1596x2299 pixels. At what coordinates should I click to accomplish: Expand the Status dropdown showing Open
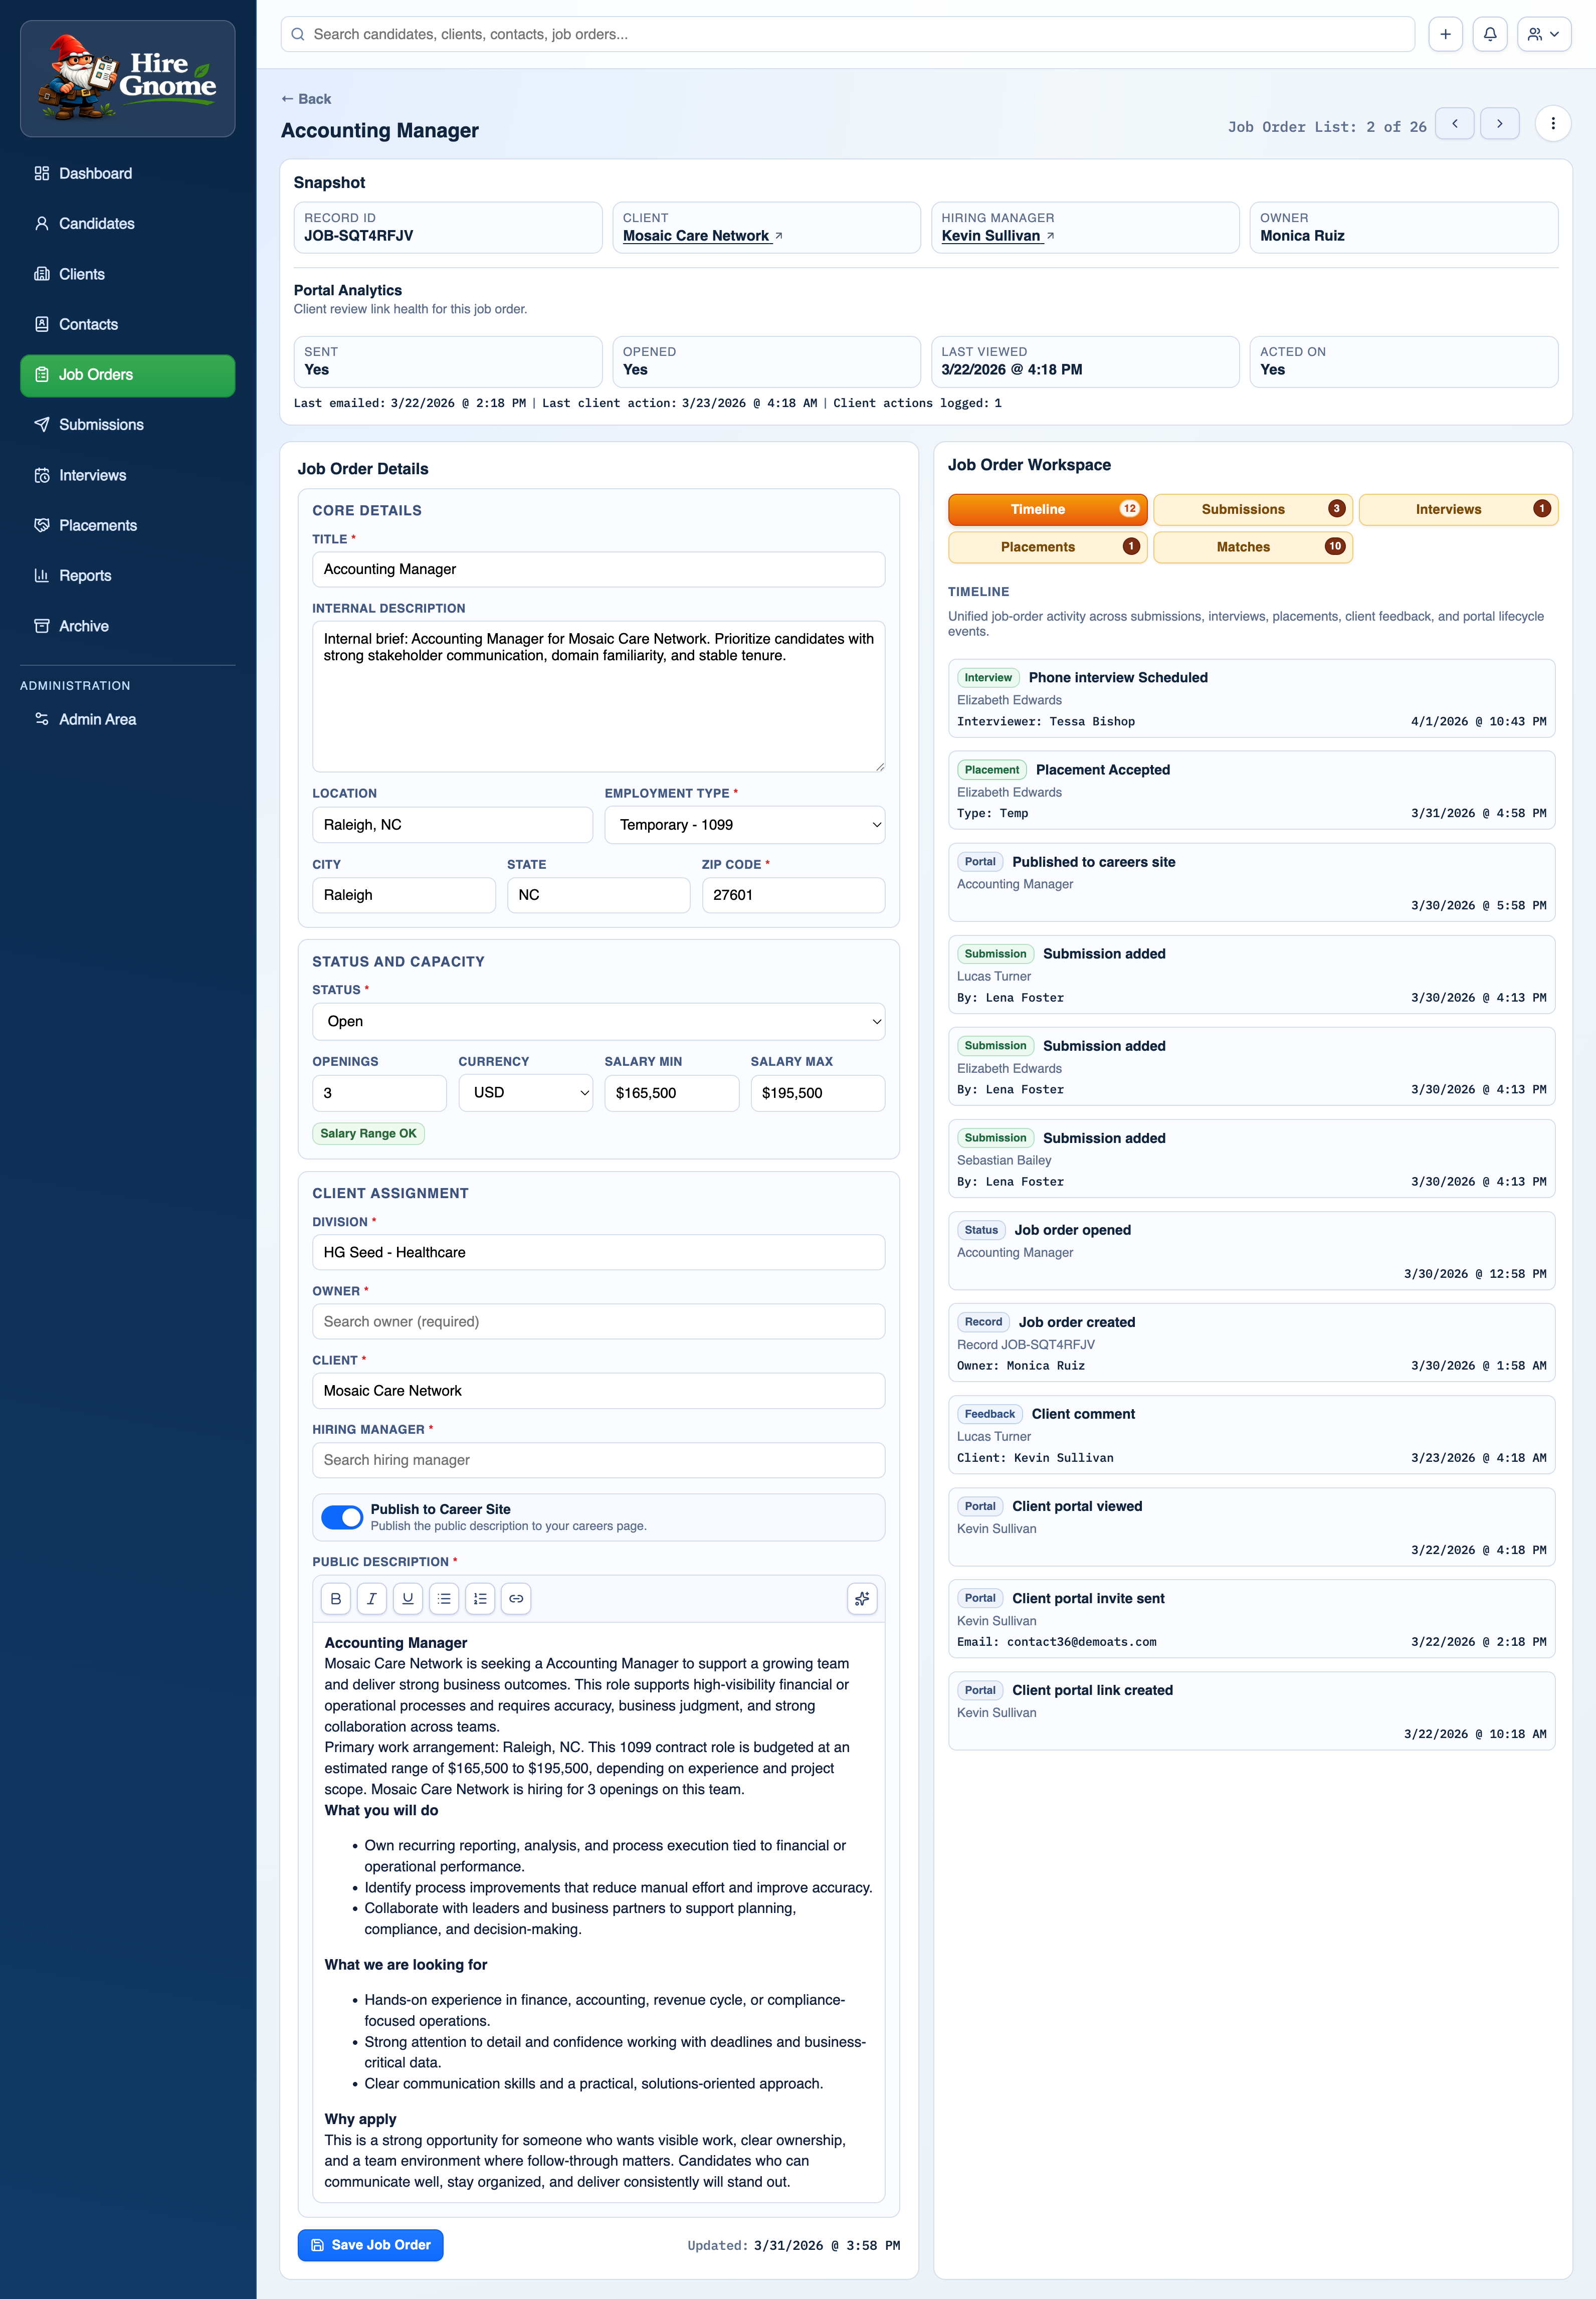[x=598, y=1021]
